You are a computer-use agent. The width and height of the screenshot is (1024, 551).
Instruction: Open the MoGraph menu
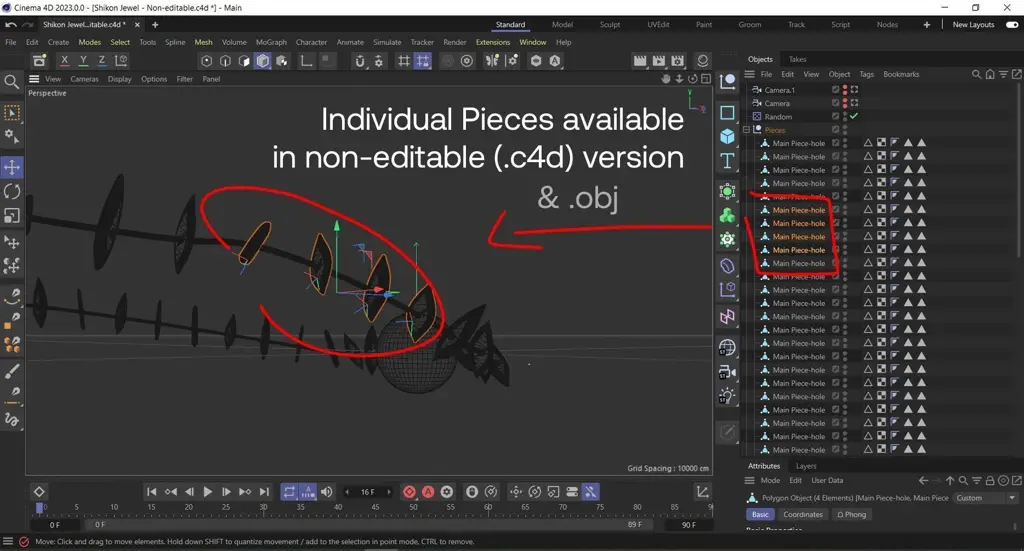pyautogui.click(x=271, y=42)
